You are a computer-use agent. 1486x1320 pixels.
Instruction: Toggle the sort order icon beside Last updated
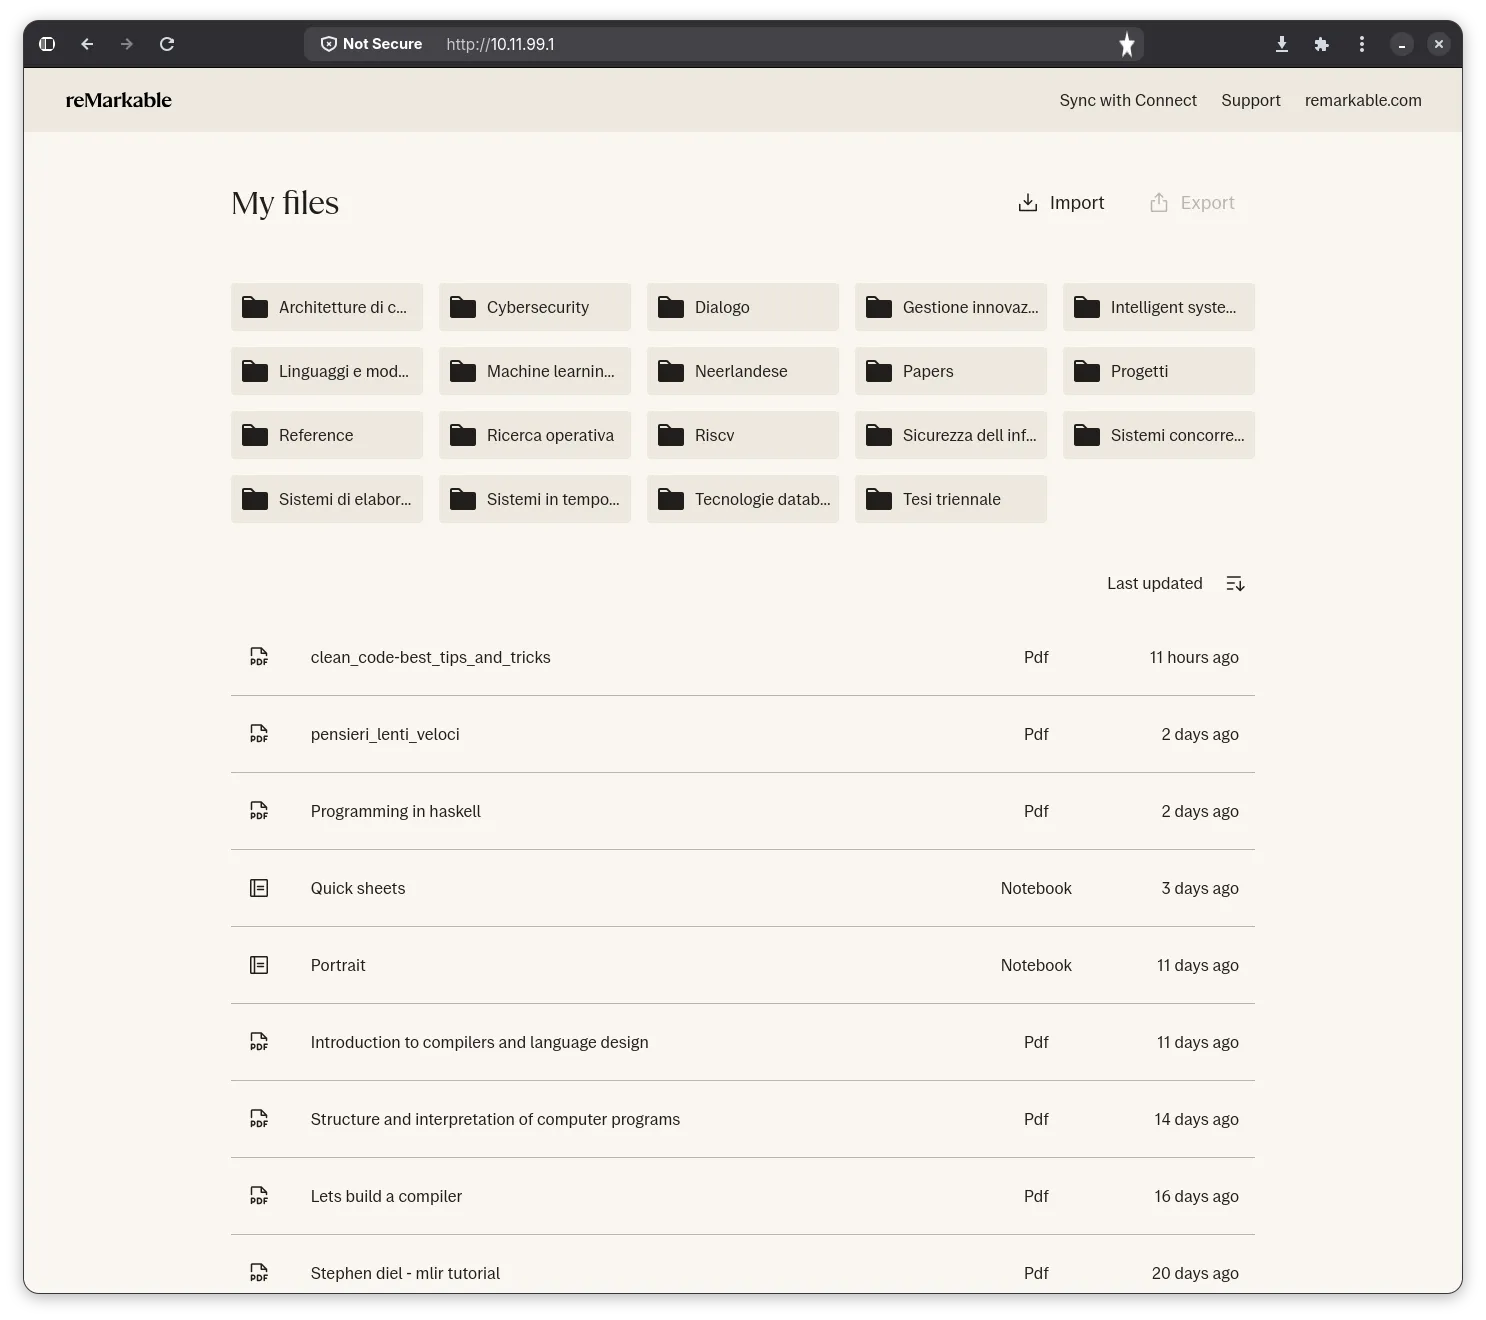[x=1235, y=583]
